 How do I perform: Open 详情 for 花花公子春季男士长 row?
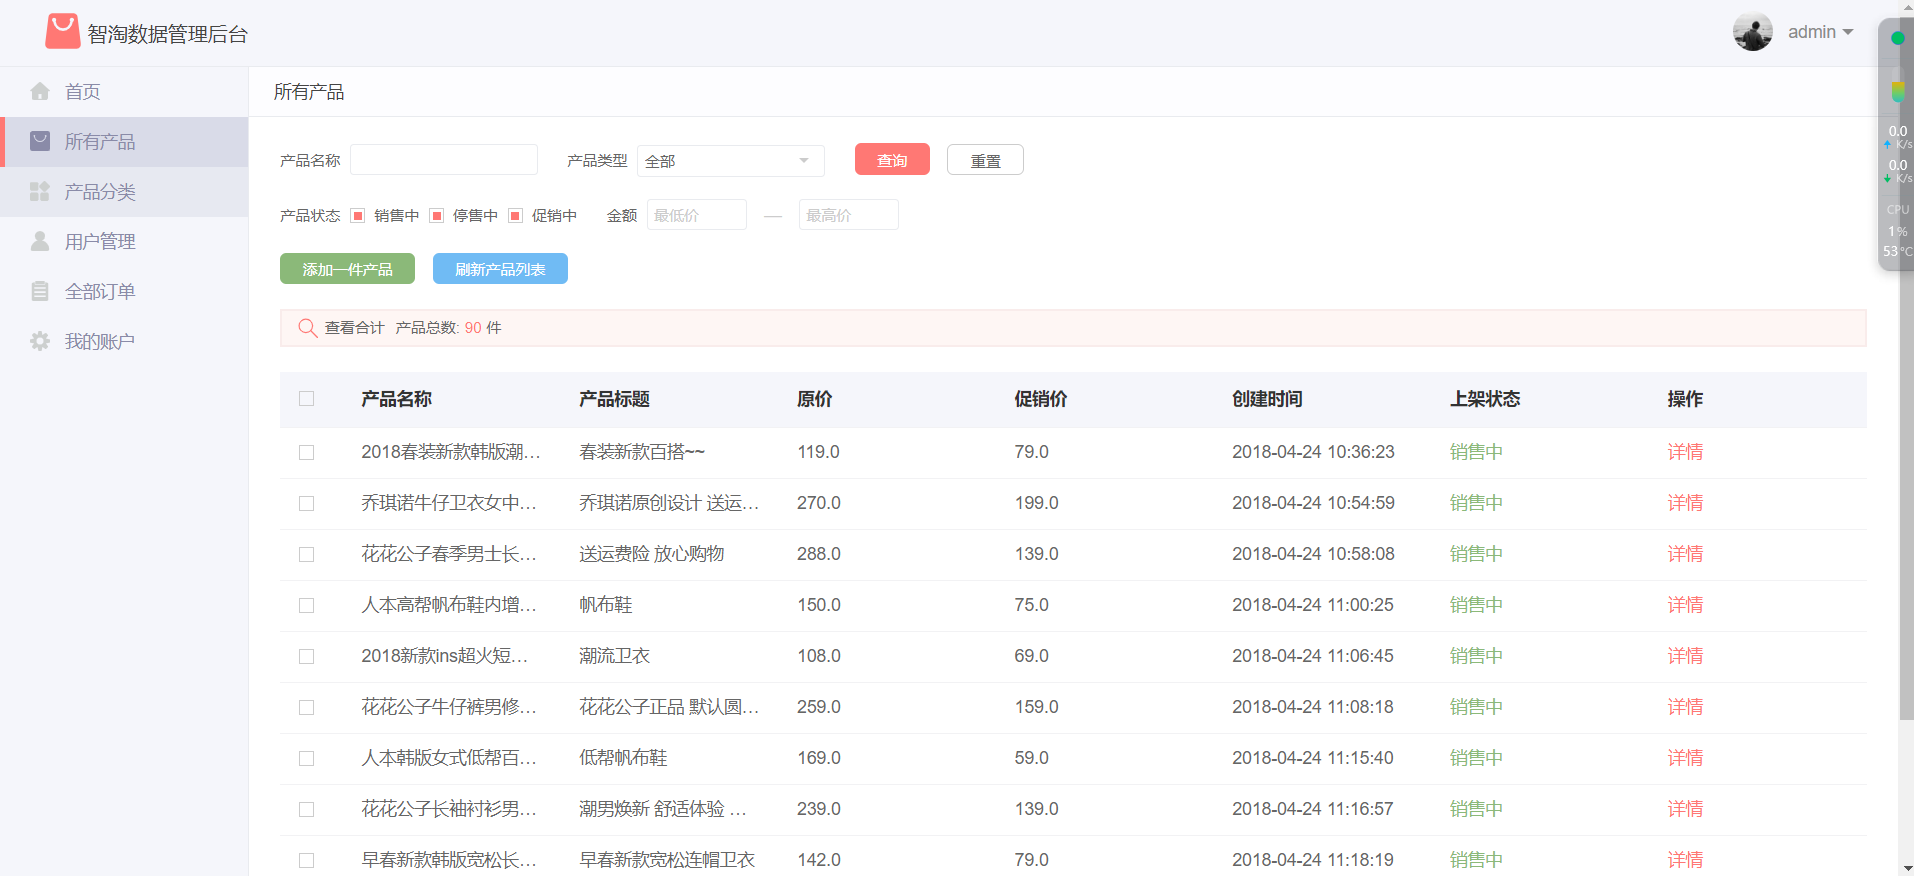click(x=1685, y=554)
